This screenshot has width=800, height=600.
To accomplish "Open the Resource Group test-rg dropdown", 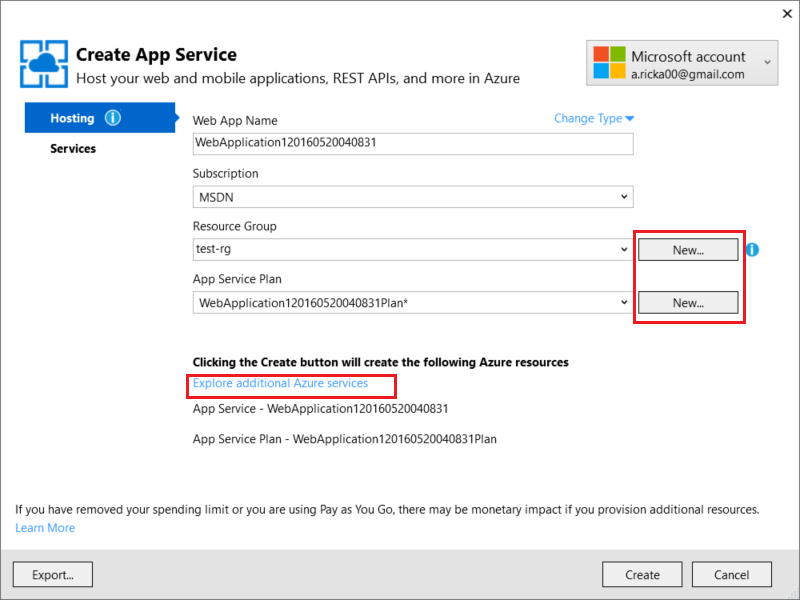I will [x=413, y=249].
